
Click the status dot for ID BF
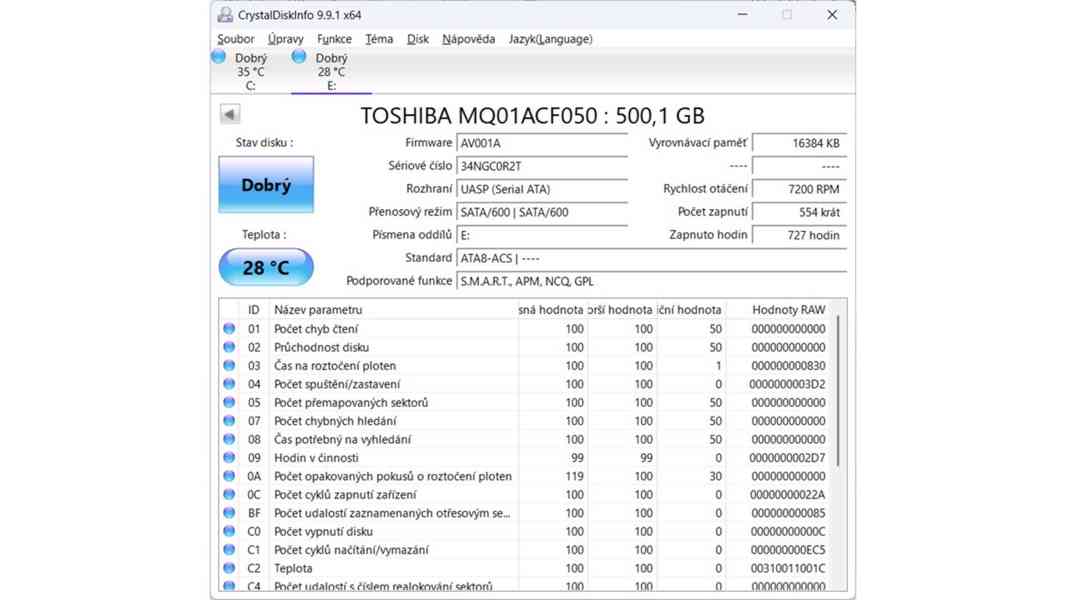[x=229, y=513]
